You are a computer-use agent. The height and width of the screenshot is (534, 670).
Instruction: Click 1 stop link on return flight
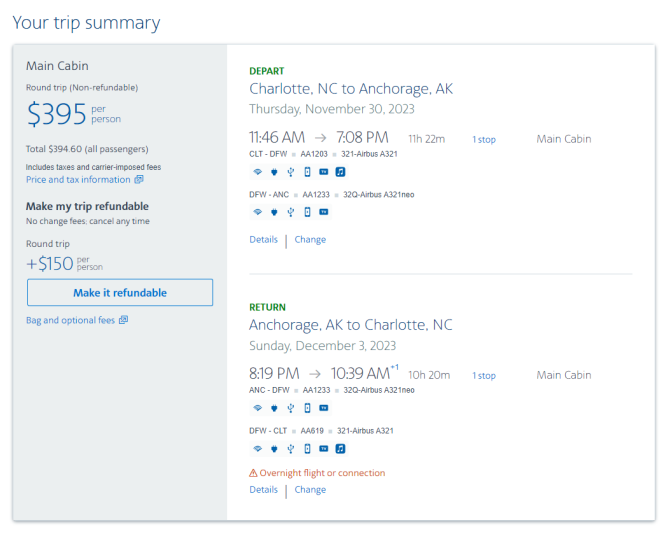click(484, 376)
